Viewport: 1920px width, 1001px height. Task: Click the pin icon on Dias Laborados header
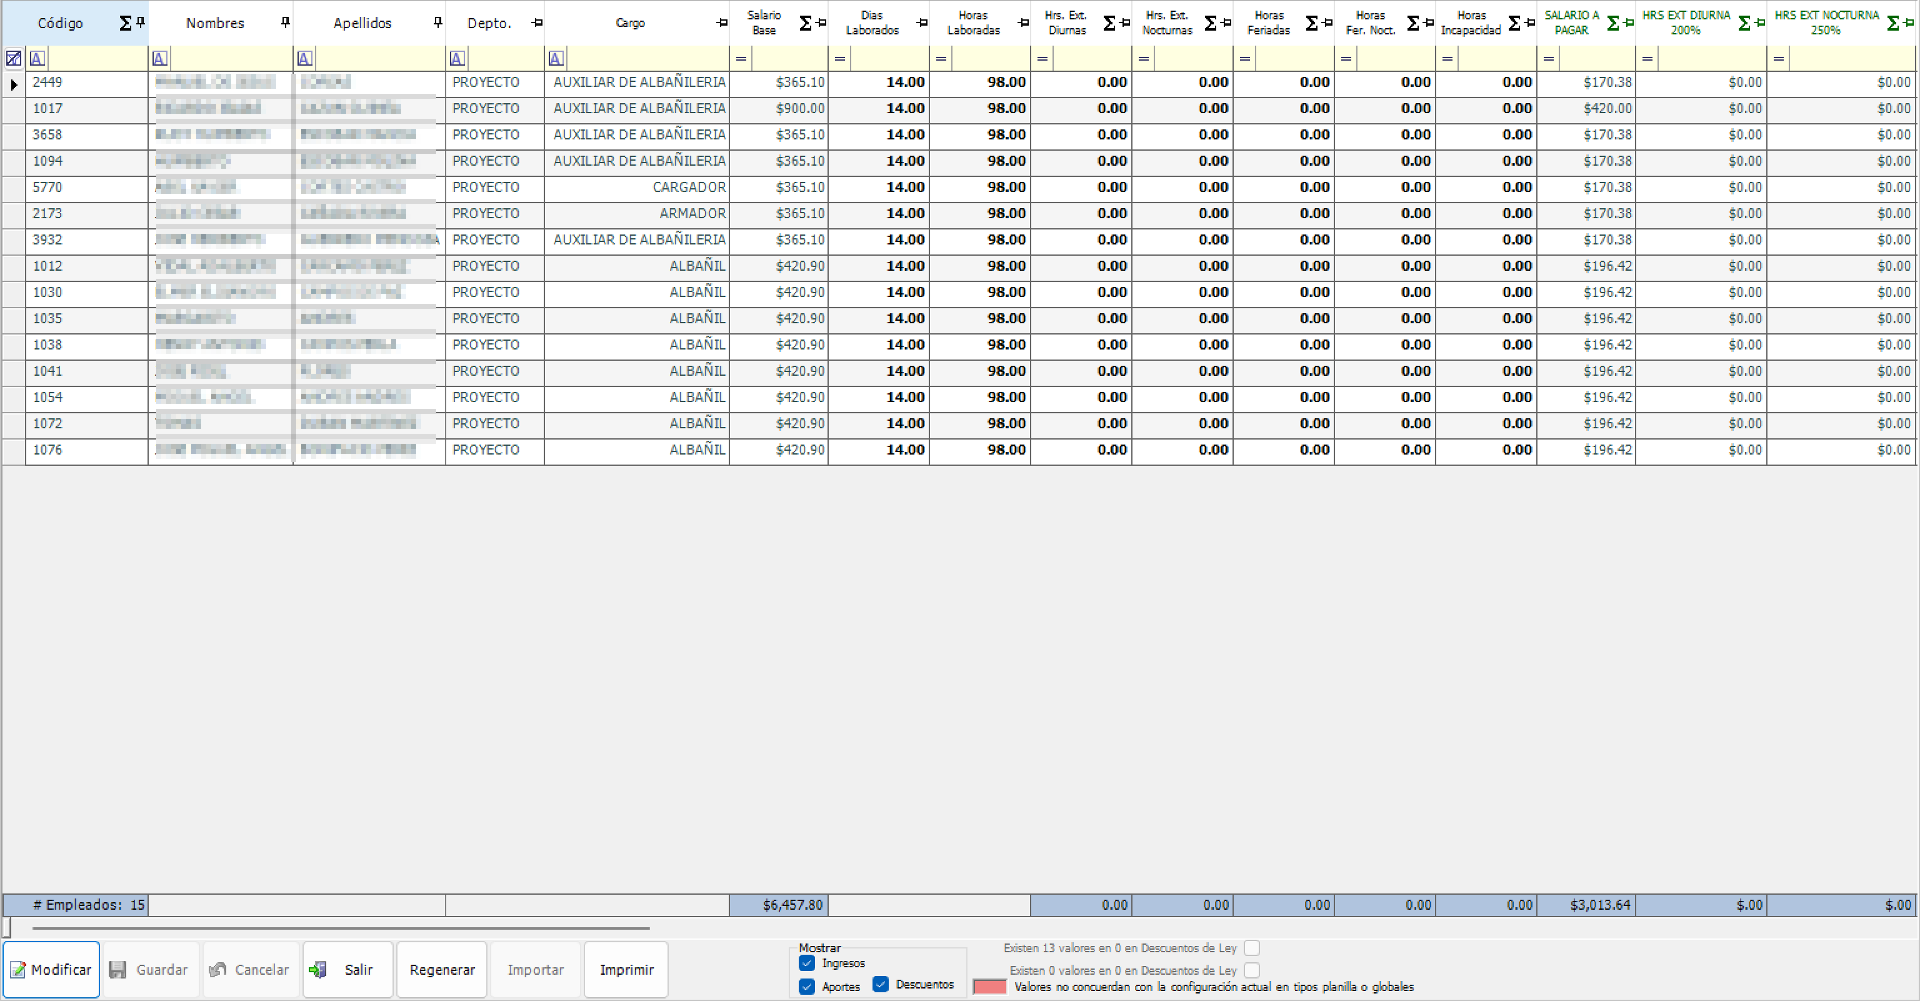[x=921, y=21]
